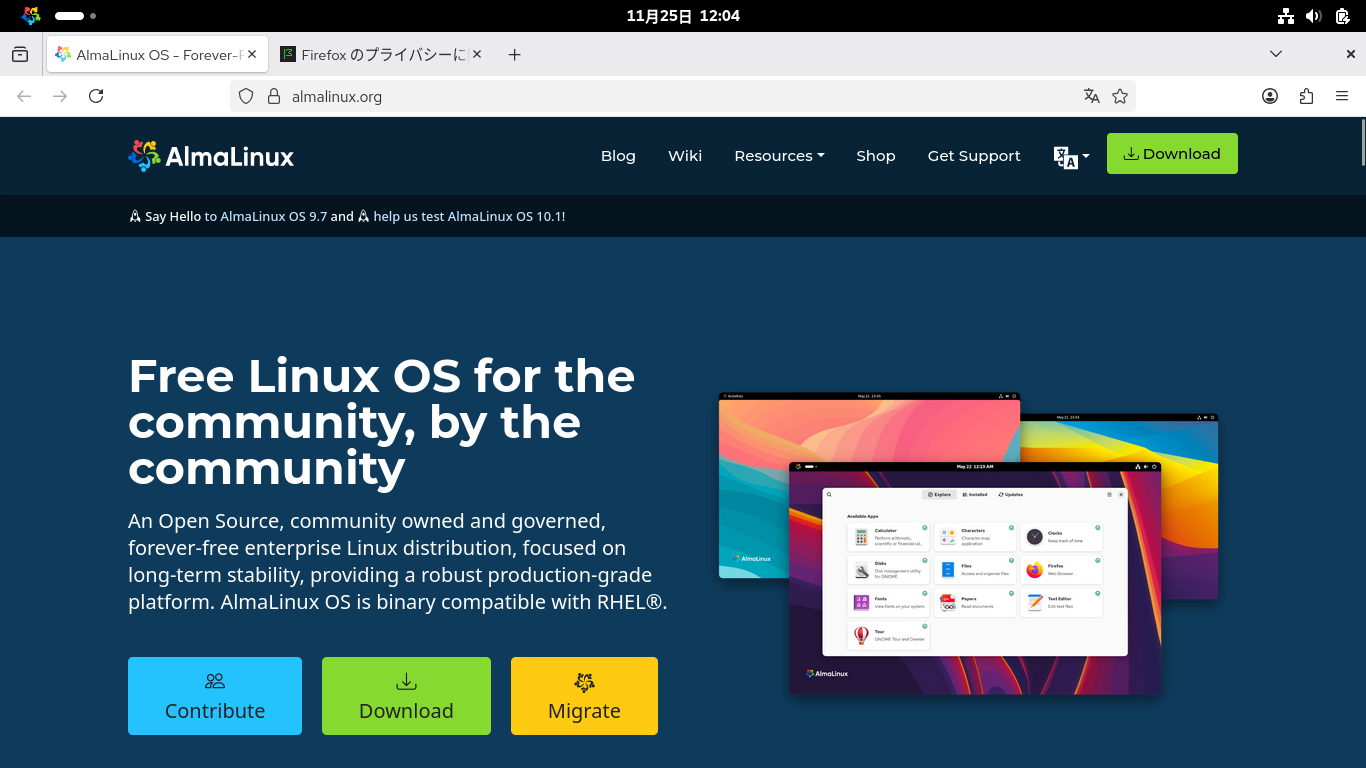The height and width of the screenshot is (768, 1366).
Task: Expand the list all tabs chevron
Action: [x=1276, y=54]
